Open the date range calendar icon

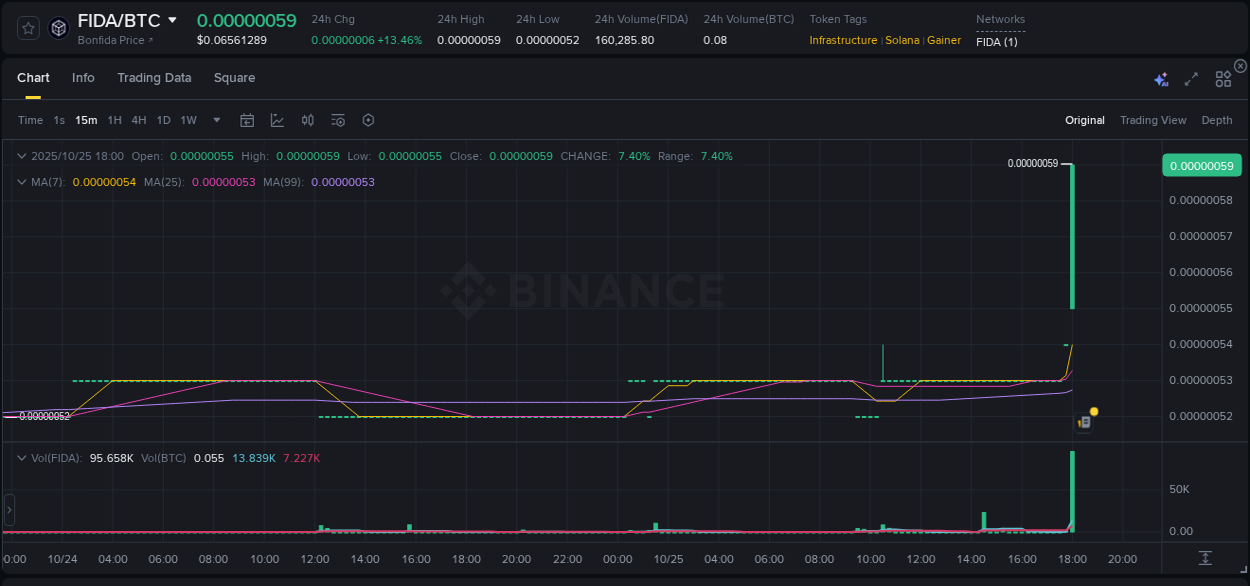click(x=247, y=120)
